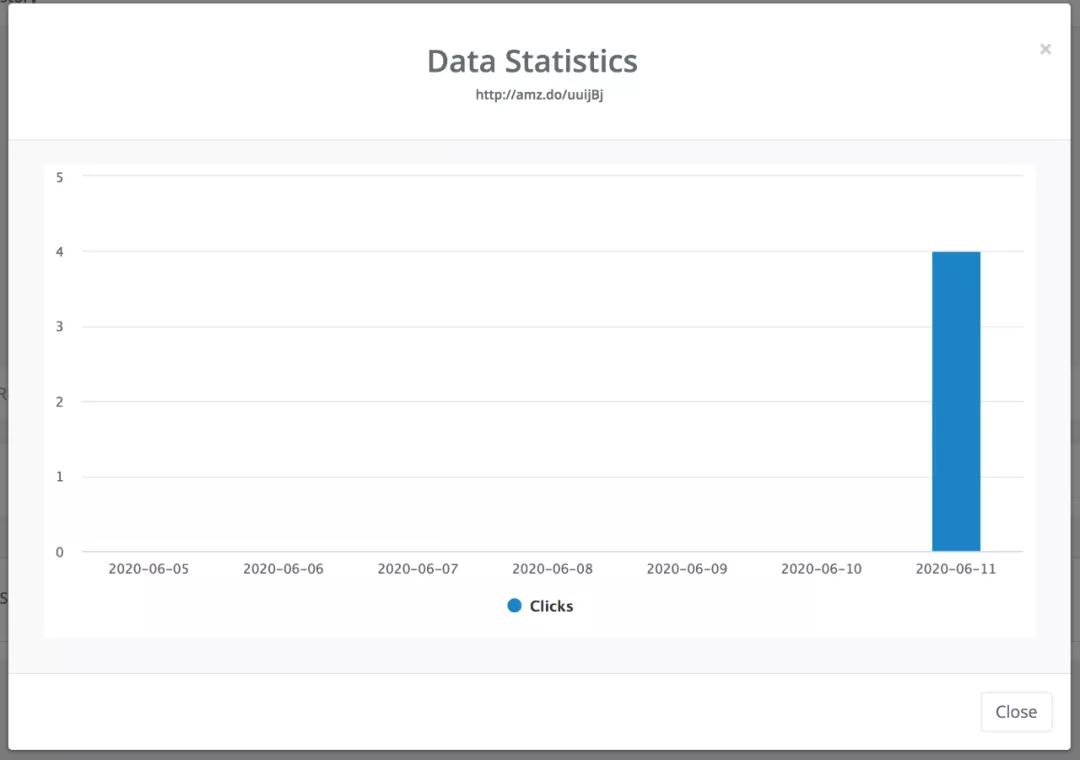
Task: Click the y-axis value 2
Action: point(60,402)
